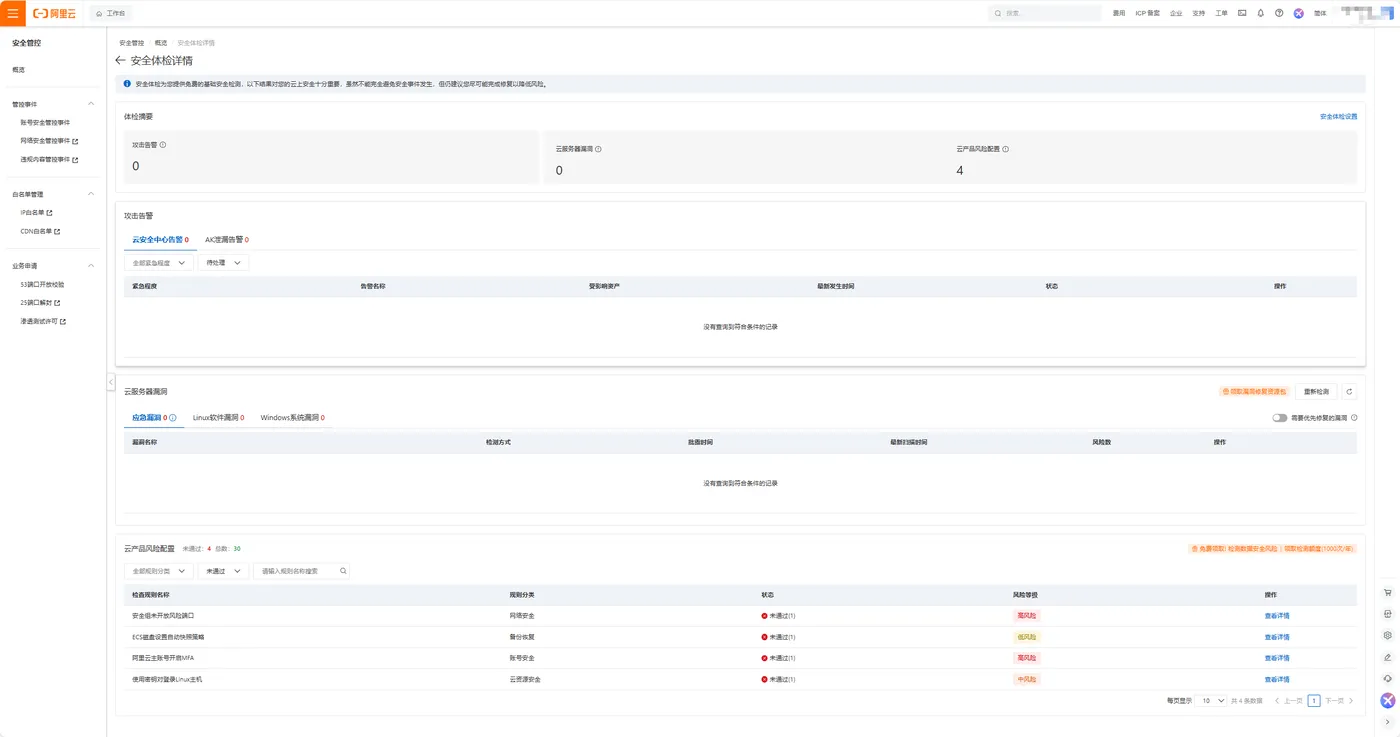Open the AI assistant icon in top bar

pyautogui.click(x=1298, y=13)
